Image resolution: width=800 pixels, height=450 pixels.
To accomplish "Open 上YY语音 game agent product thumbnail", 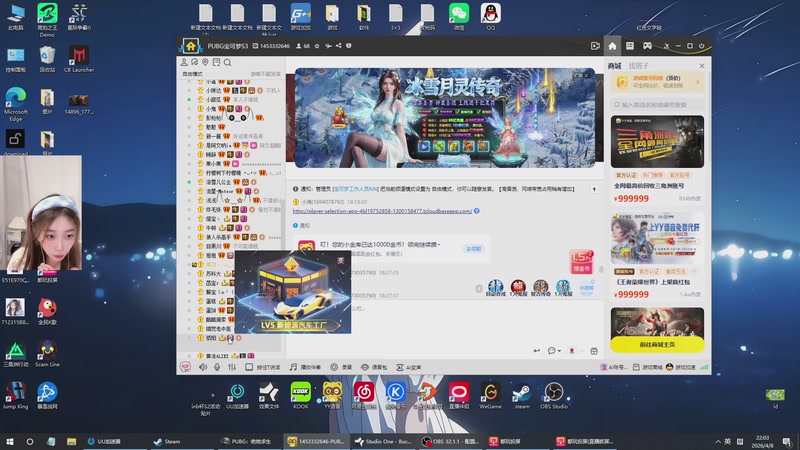I will click(x=657, y=239).
